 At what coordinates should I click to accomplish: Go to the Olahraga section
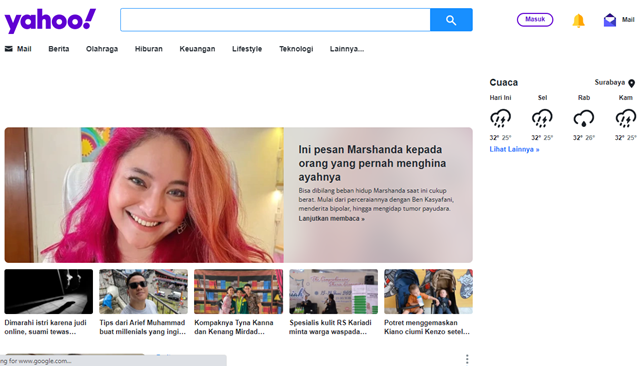(102, 49)
